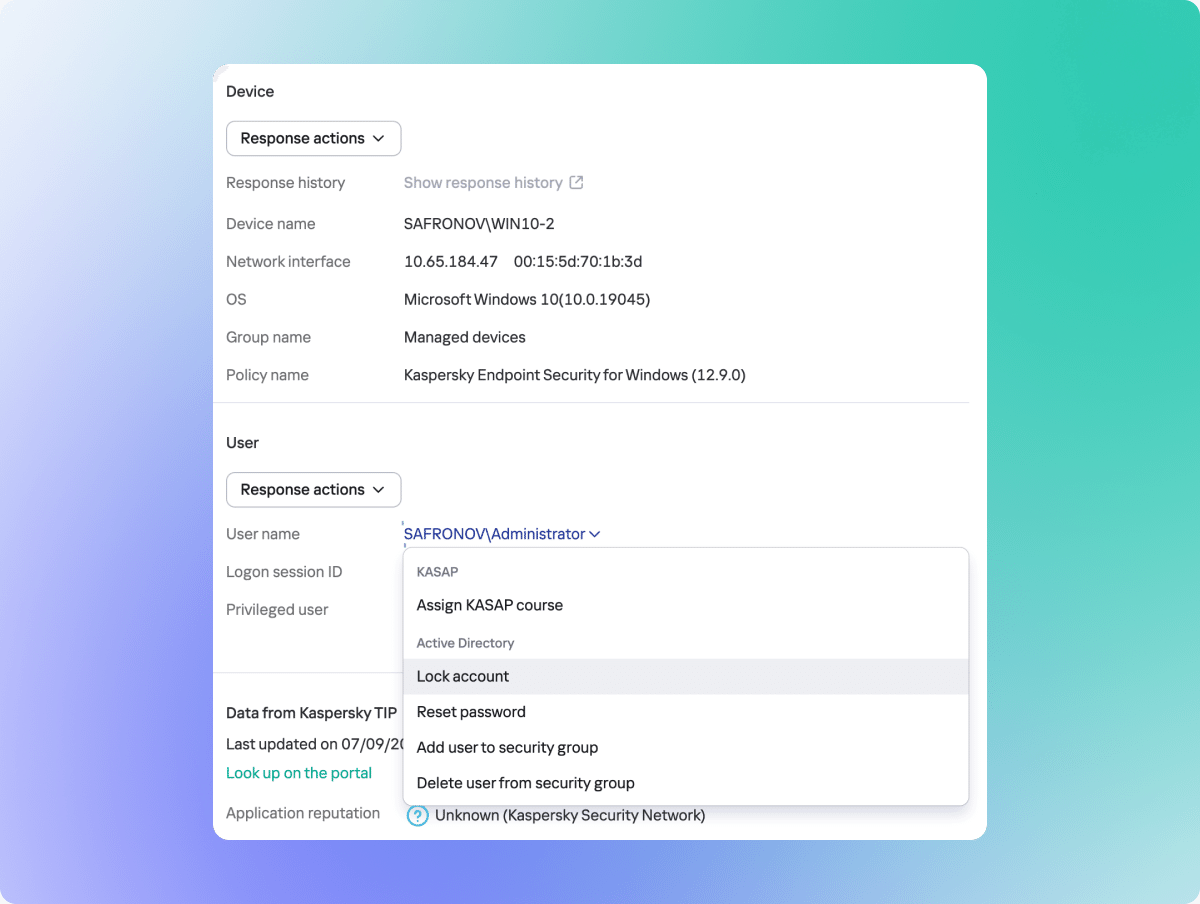Choose Delete user from security group
The height and width of the screenshot is (904, 1200).
pyautogui.click(x=686, y=783)
